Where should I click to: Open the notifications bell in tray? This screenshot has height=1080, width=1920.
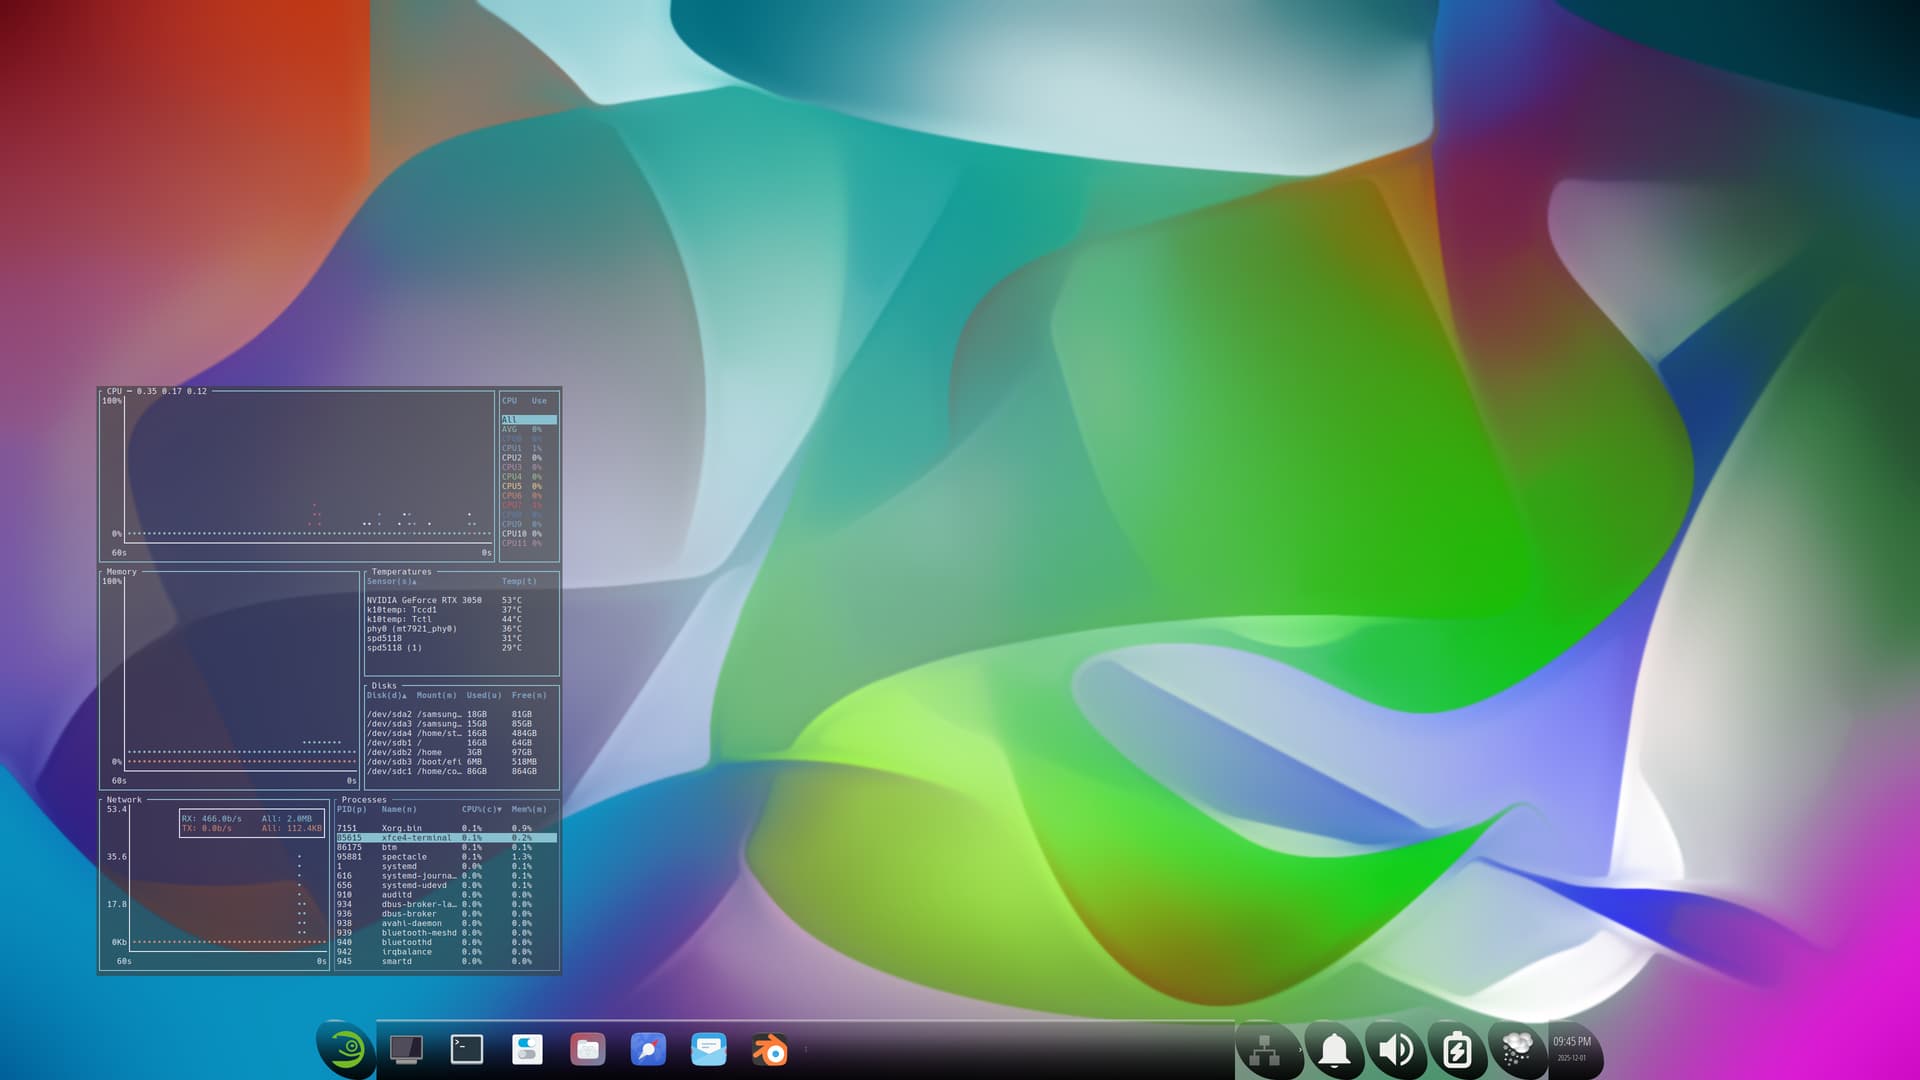pyautogui.click(x=1334, y=1050)
